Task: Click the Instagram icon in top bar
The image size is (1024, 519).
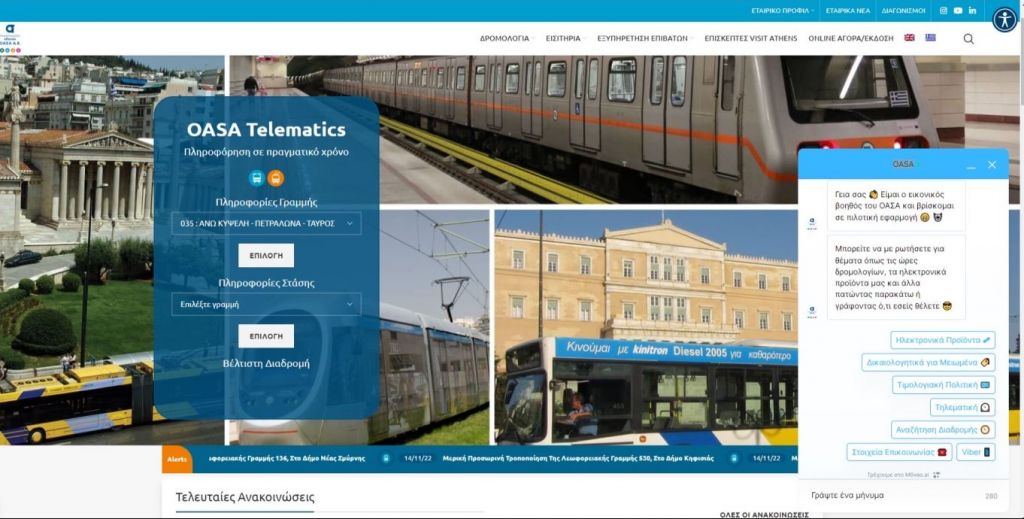Action: click(943, 10)
